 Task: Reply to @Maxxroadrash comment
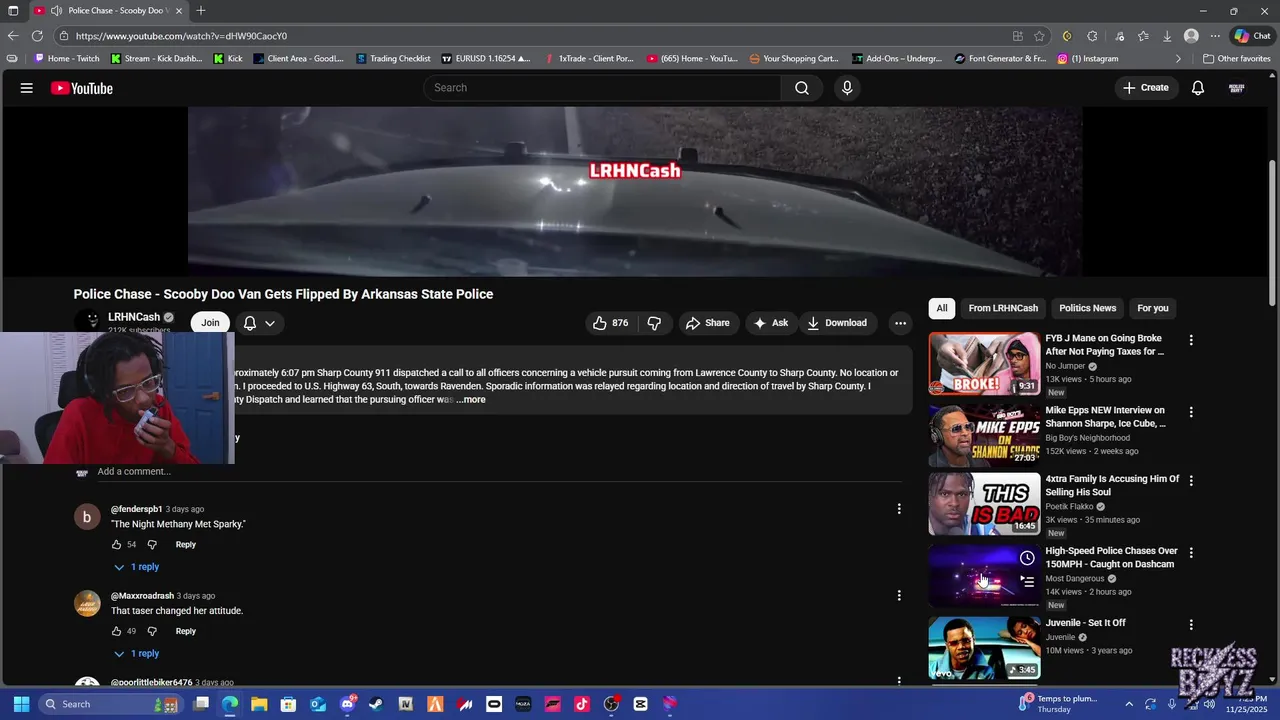click(x=186, y=631)
